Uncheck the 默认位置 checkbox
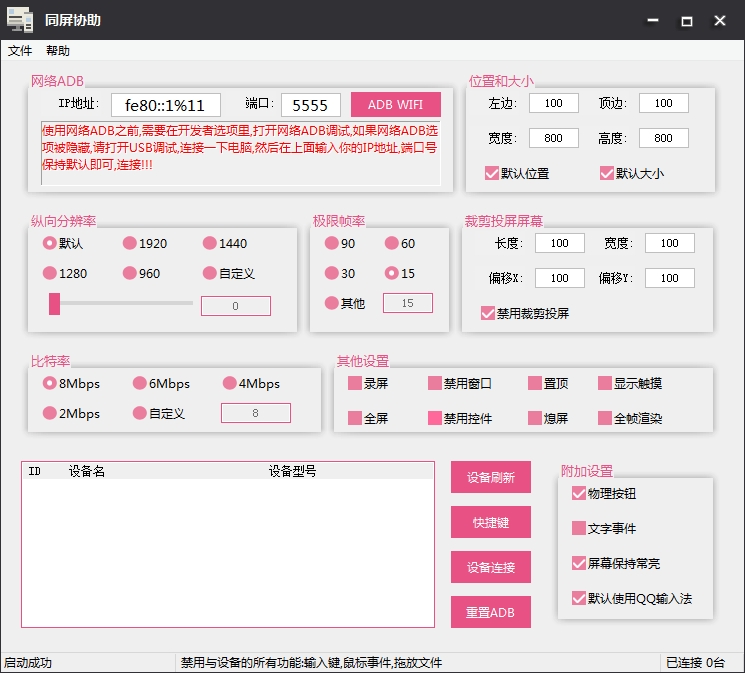Screen dimensions: 745x673 tap(492, 173)
